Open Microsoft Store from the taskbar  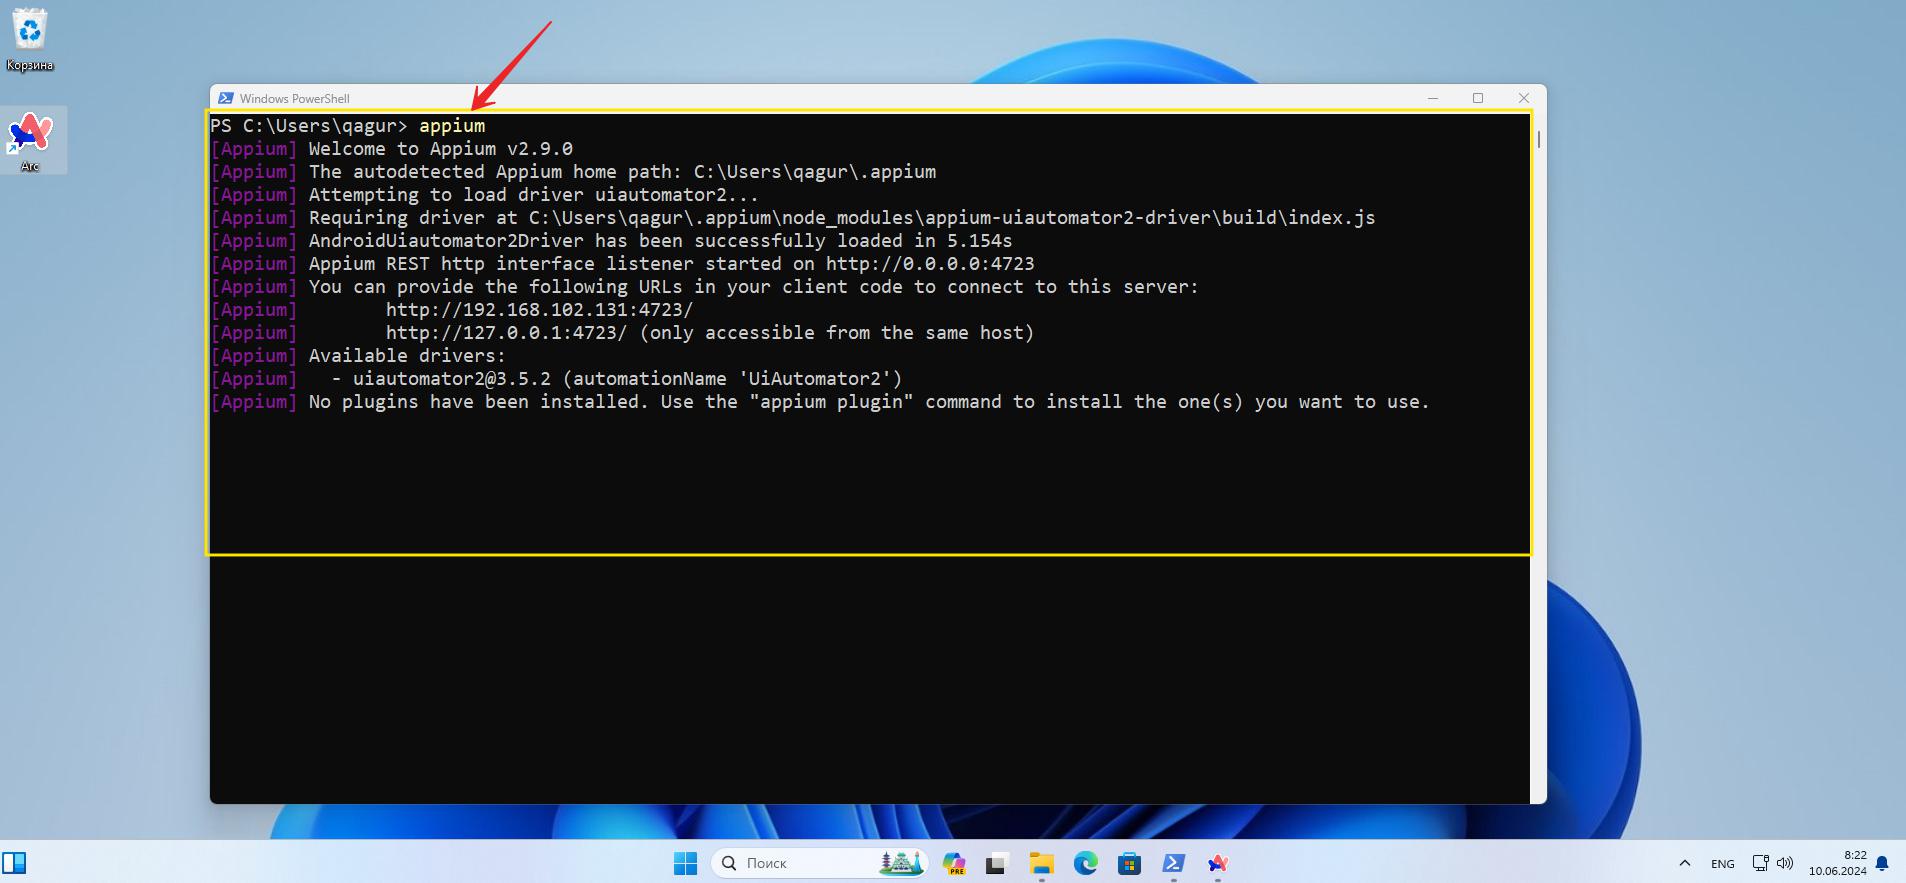click(x=1129, y=863)
